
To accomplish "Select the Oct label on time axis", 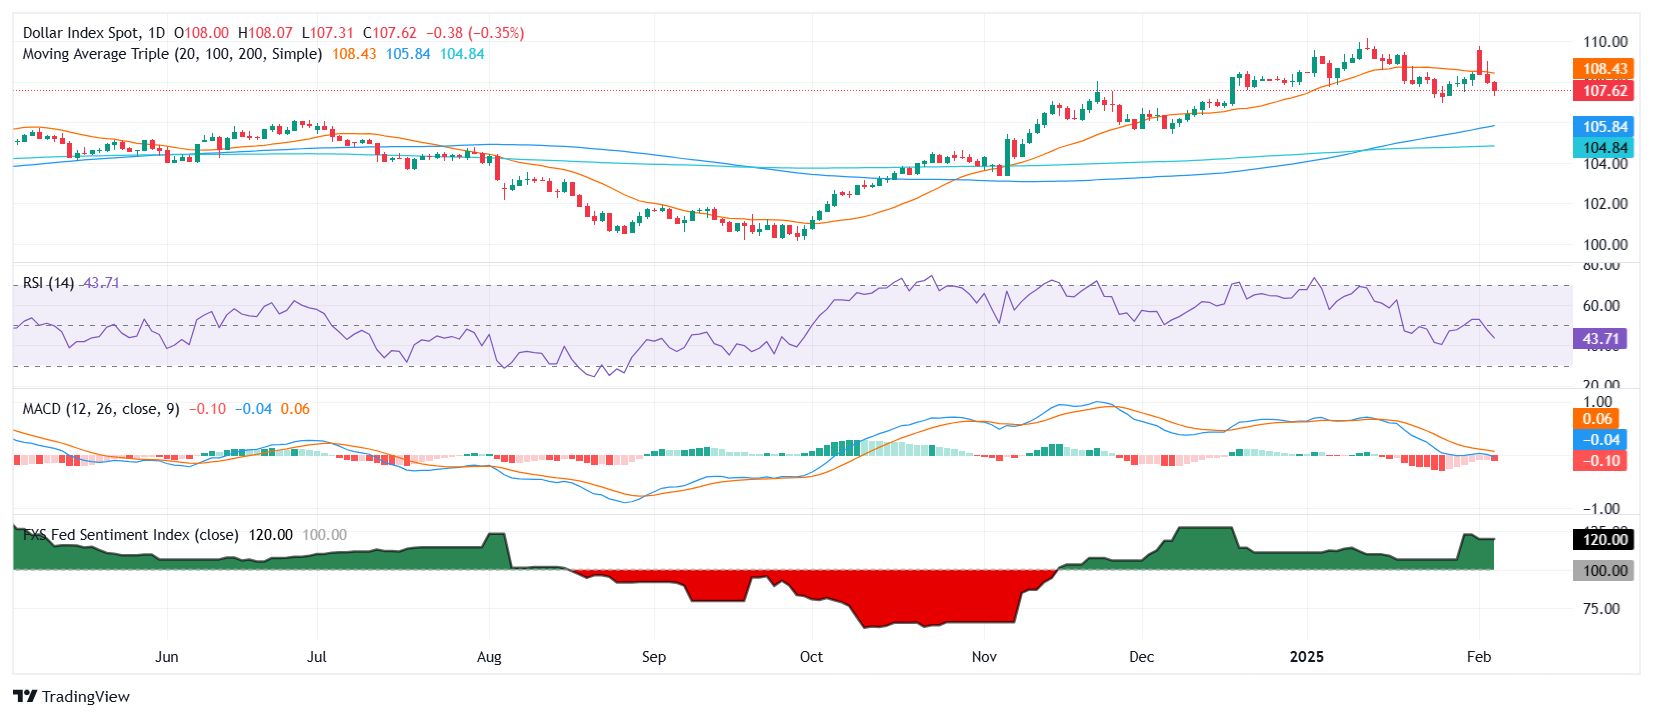I will pyautogui.click(x=811, y=657).
